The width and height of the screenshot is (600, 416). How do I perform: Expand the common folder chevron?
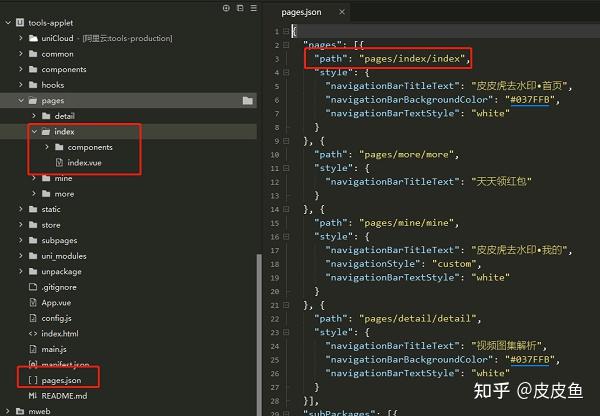point(21,54)
